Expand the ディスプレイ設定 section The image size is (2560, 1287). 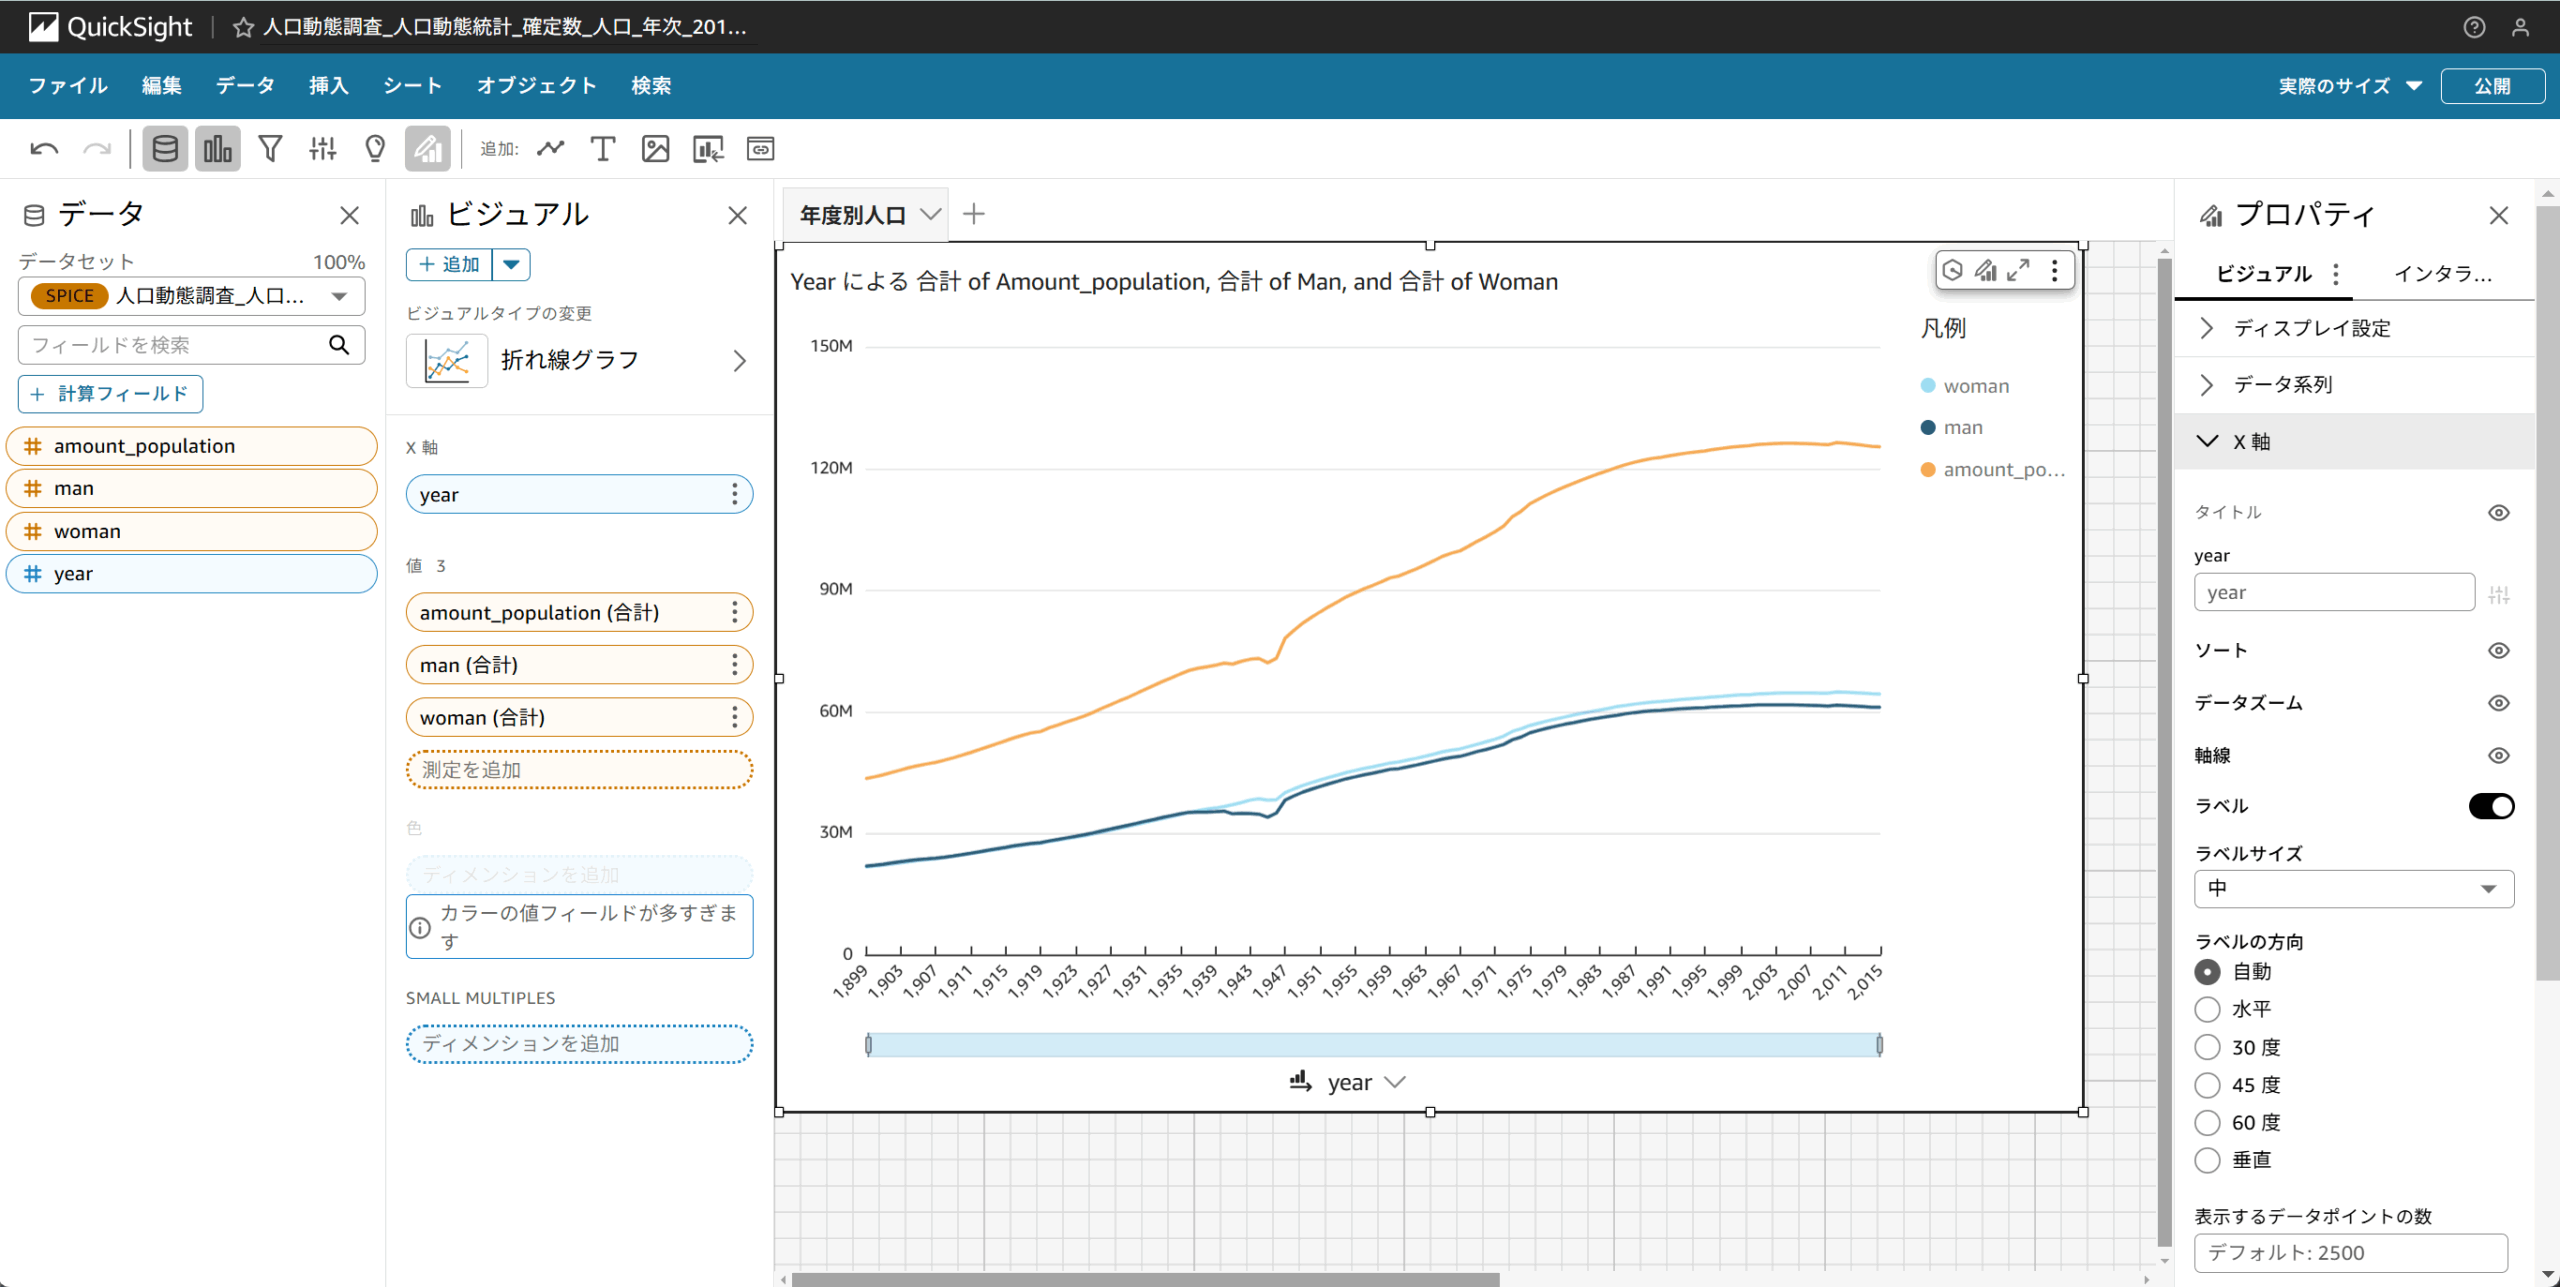click(x=2310, y=328)
